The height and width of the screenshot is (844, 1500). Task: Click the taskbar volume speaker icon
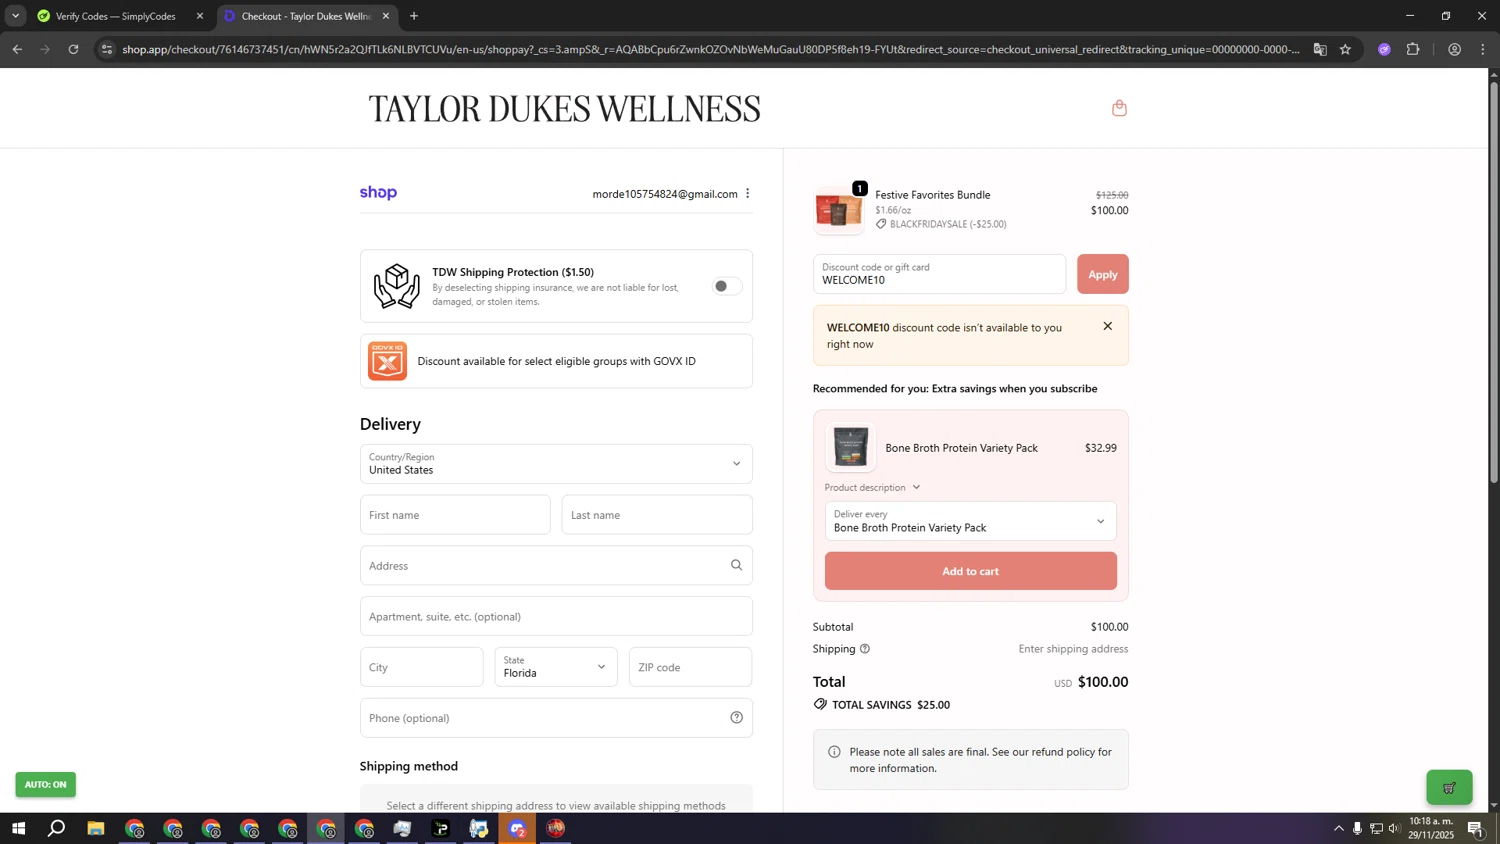(1394, 828)
